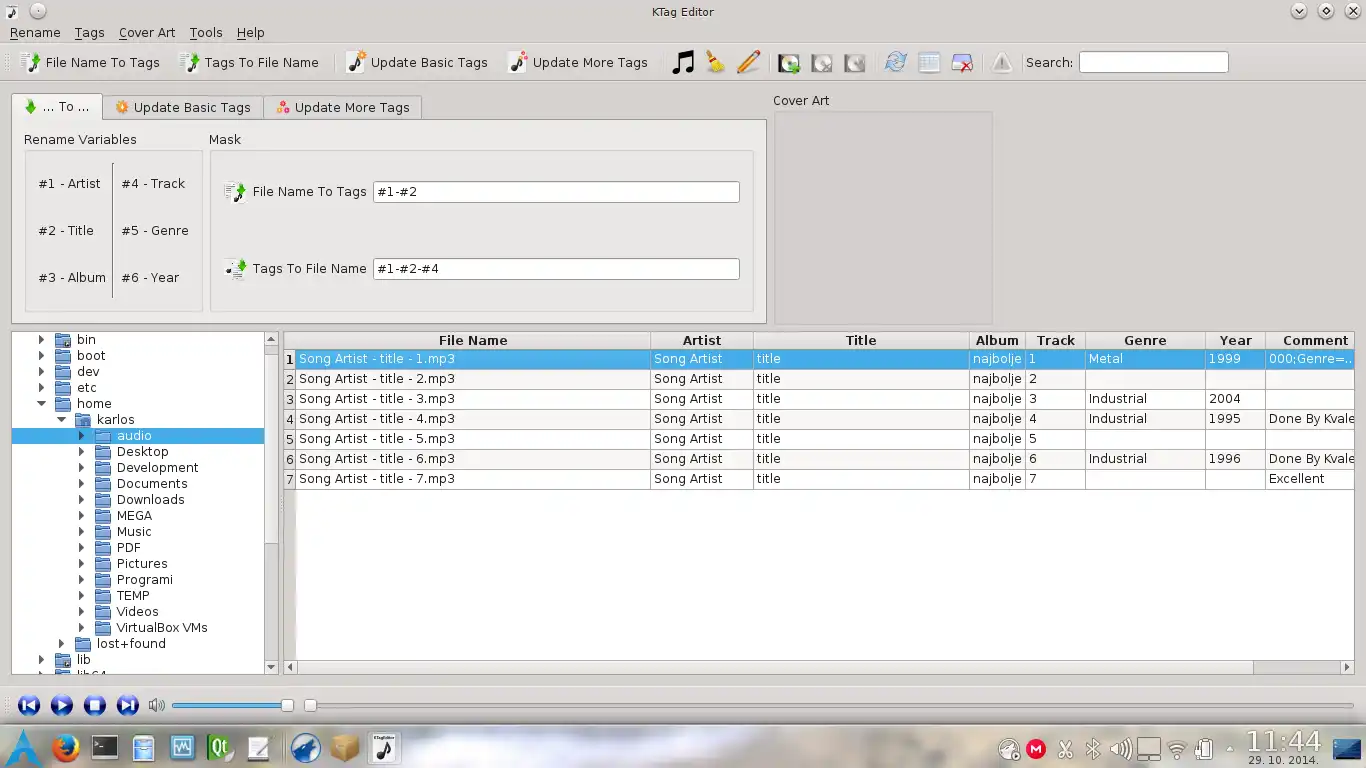Click the toolbar icon with red X
The image size is (1366, 768).
tap(962, 63)
